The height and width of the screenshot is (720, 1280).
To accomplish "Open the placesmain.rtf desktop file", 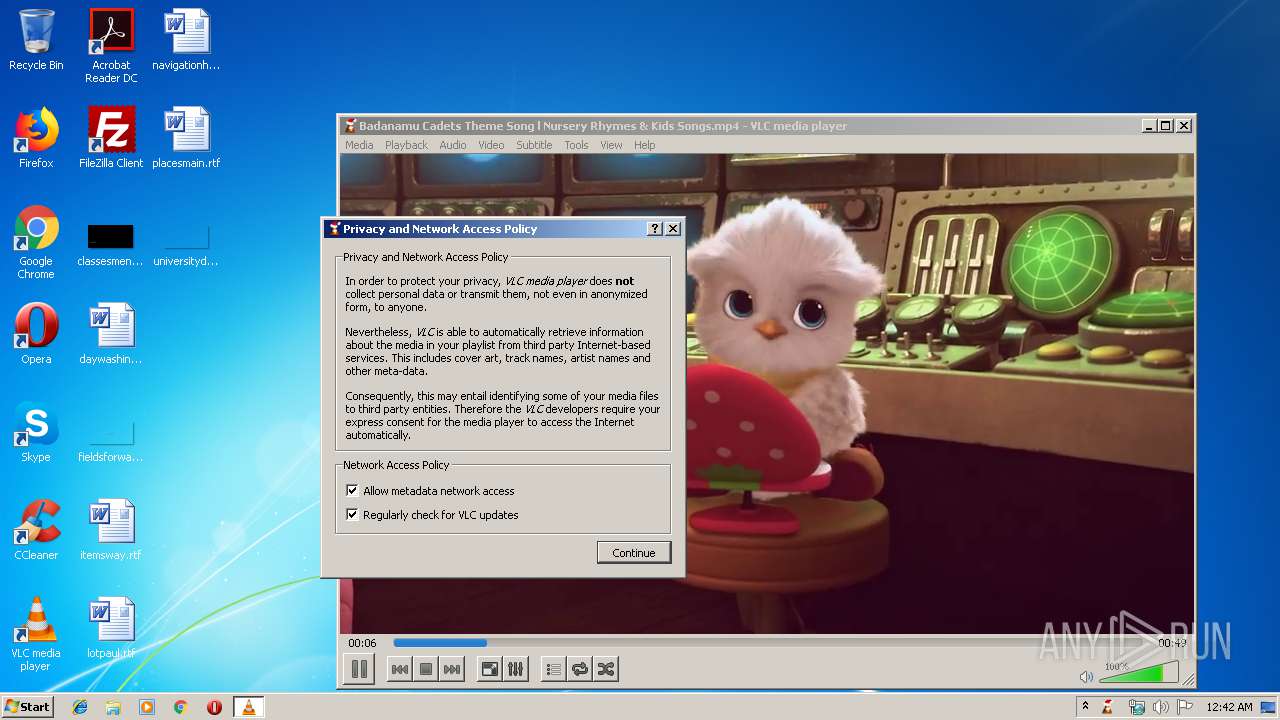I will [x=186, y=138].
